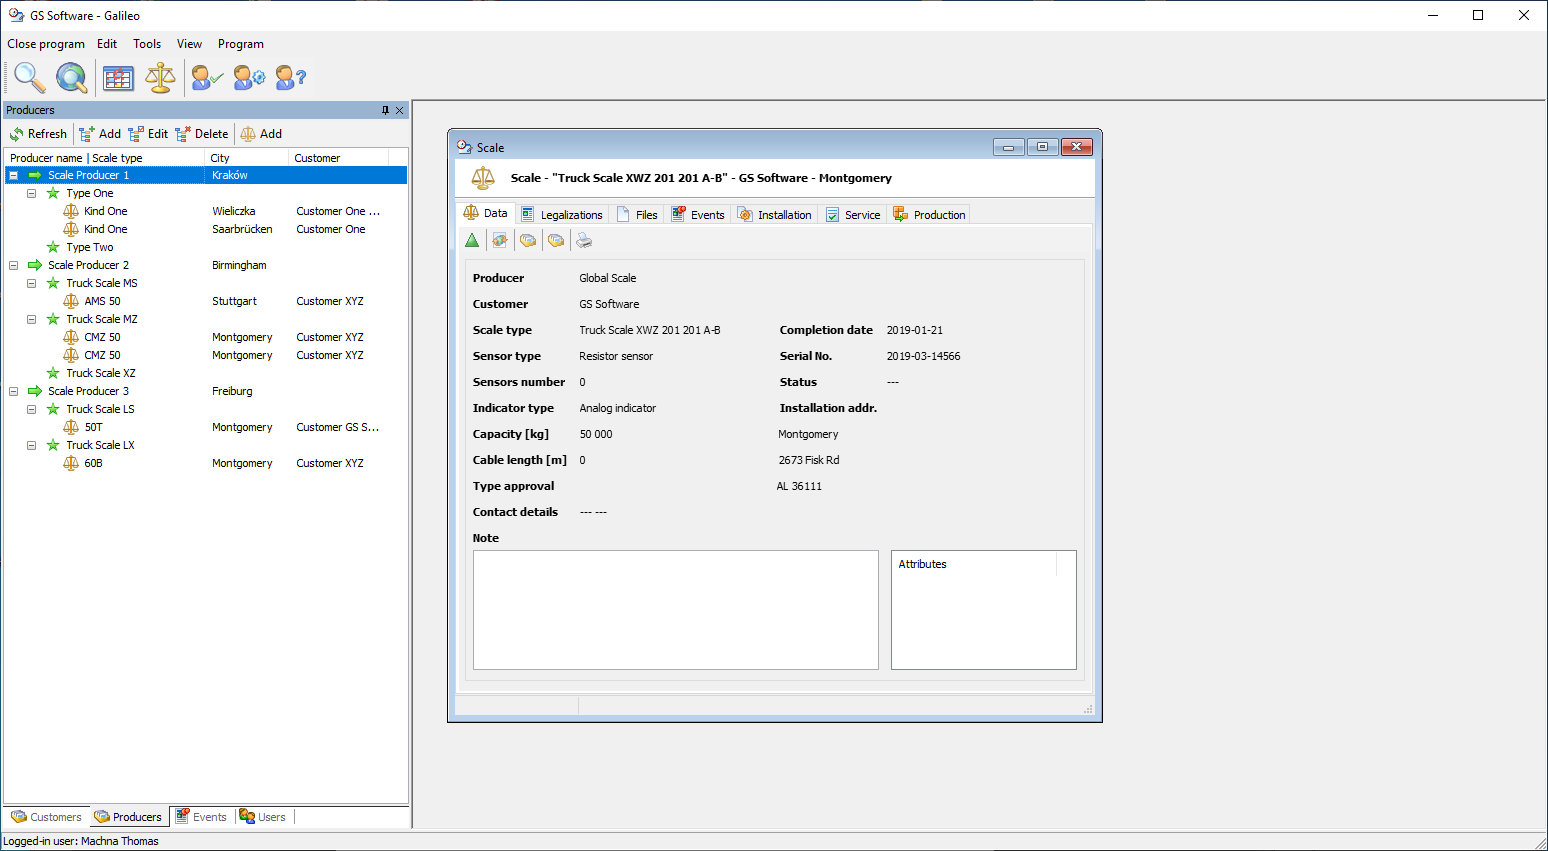
Task: Switch to the Installation tab
Action: (775, 214)
